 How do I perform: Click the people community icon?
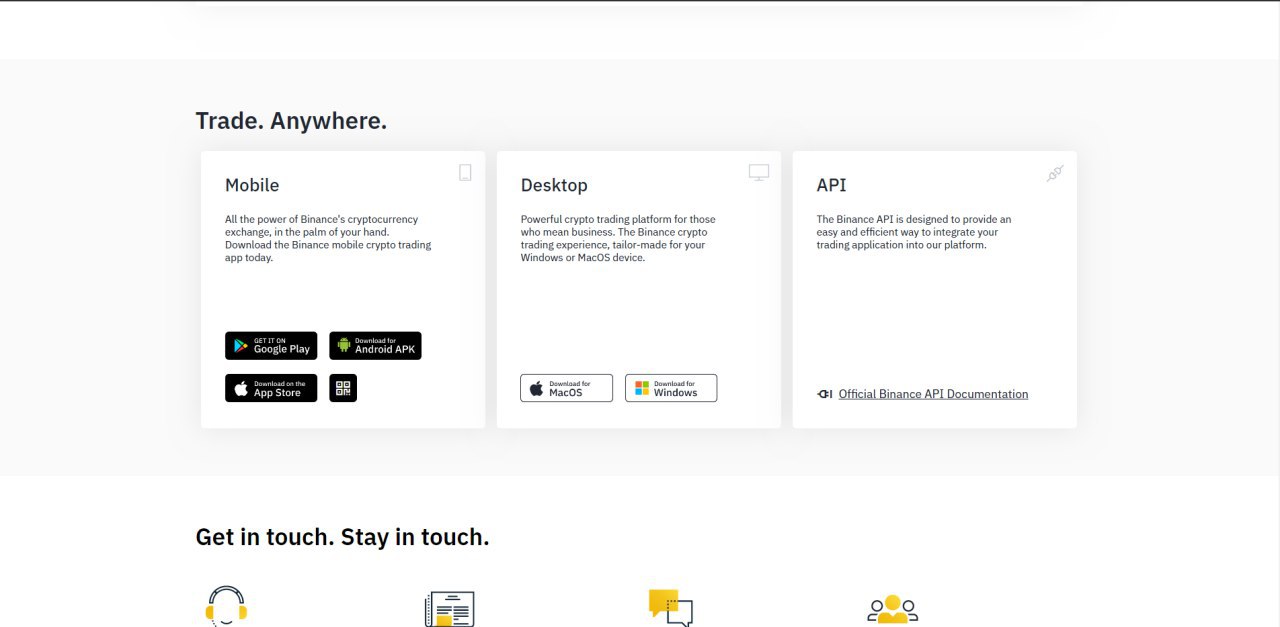(x=892, y=609)
